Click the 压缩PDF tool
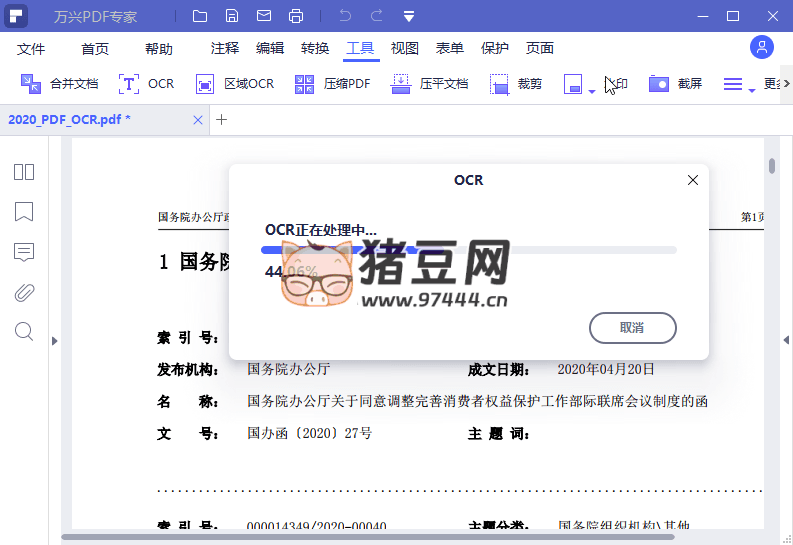 pyautogui.click(x=333, y=84)
